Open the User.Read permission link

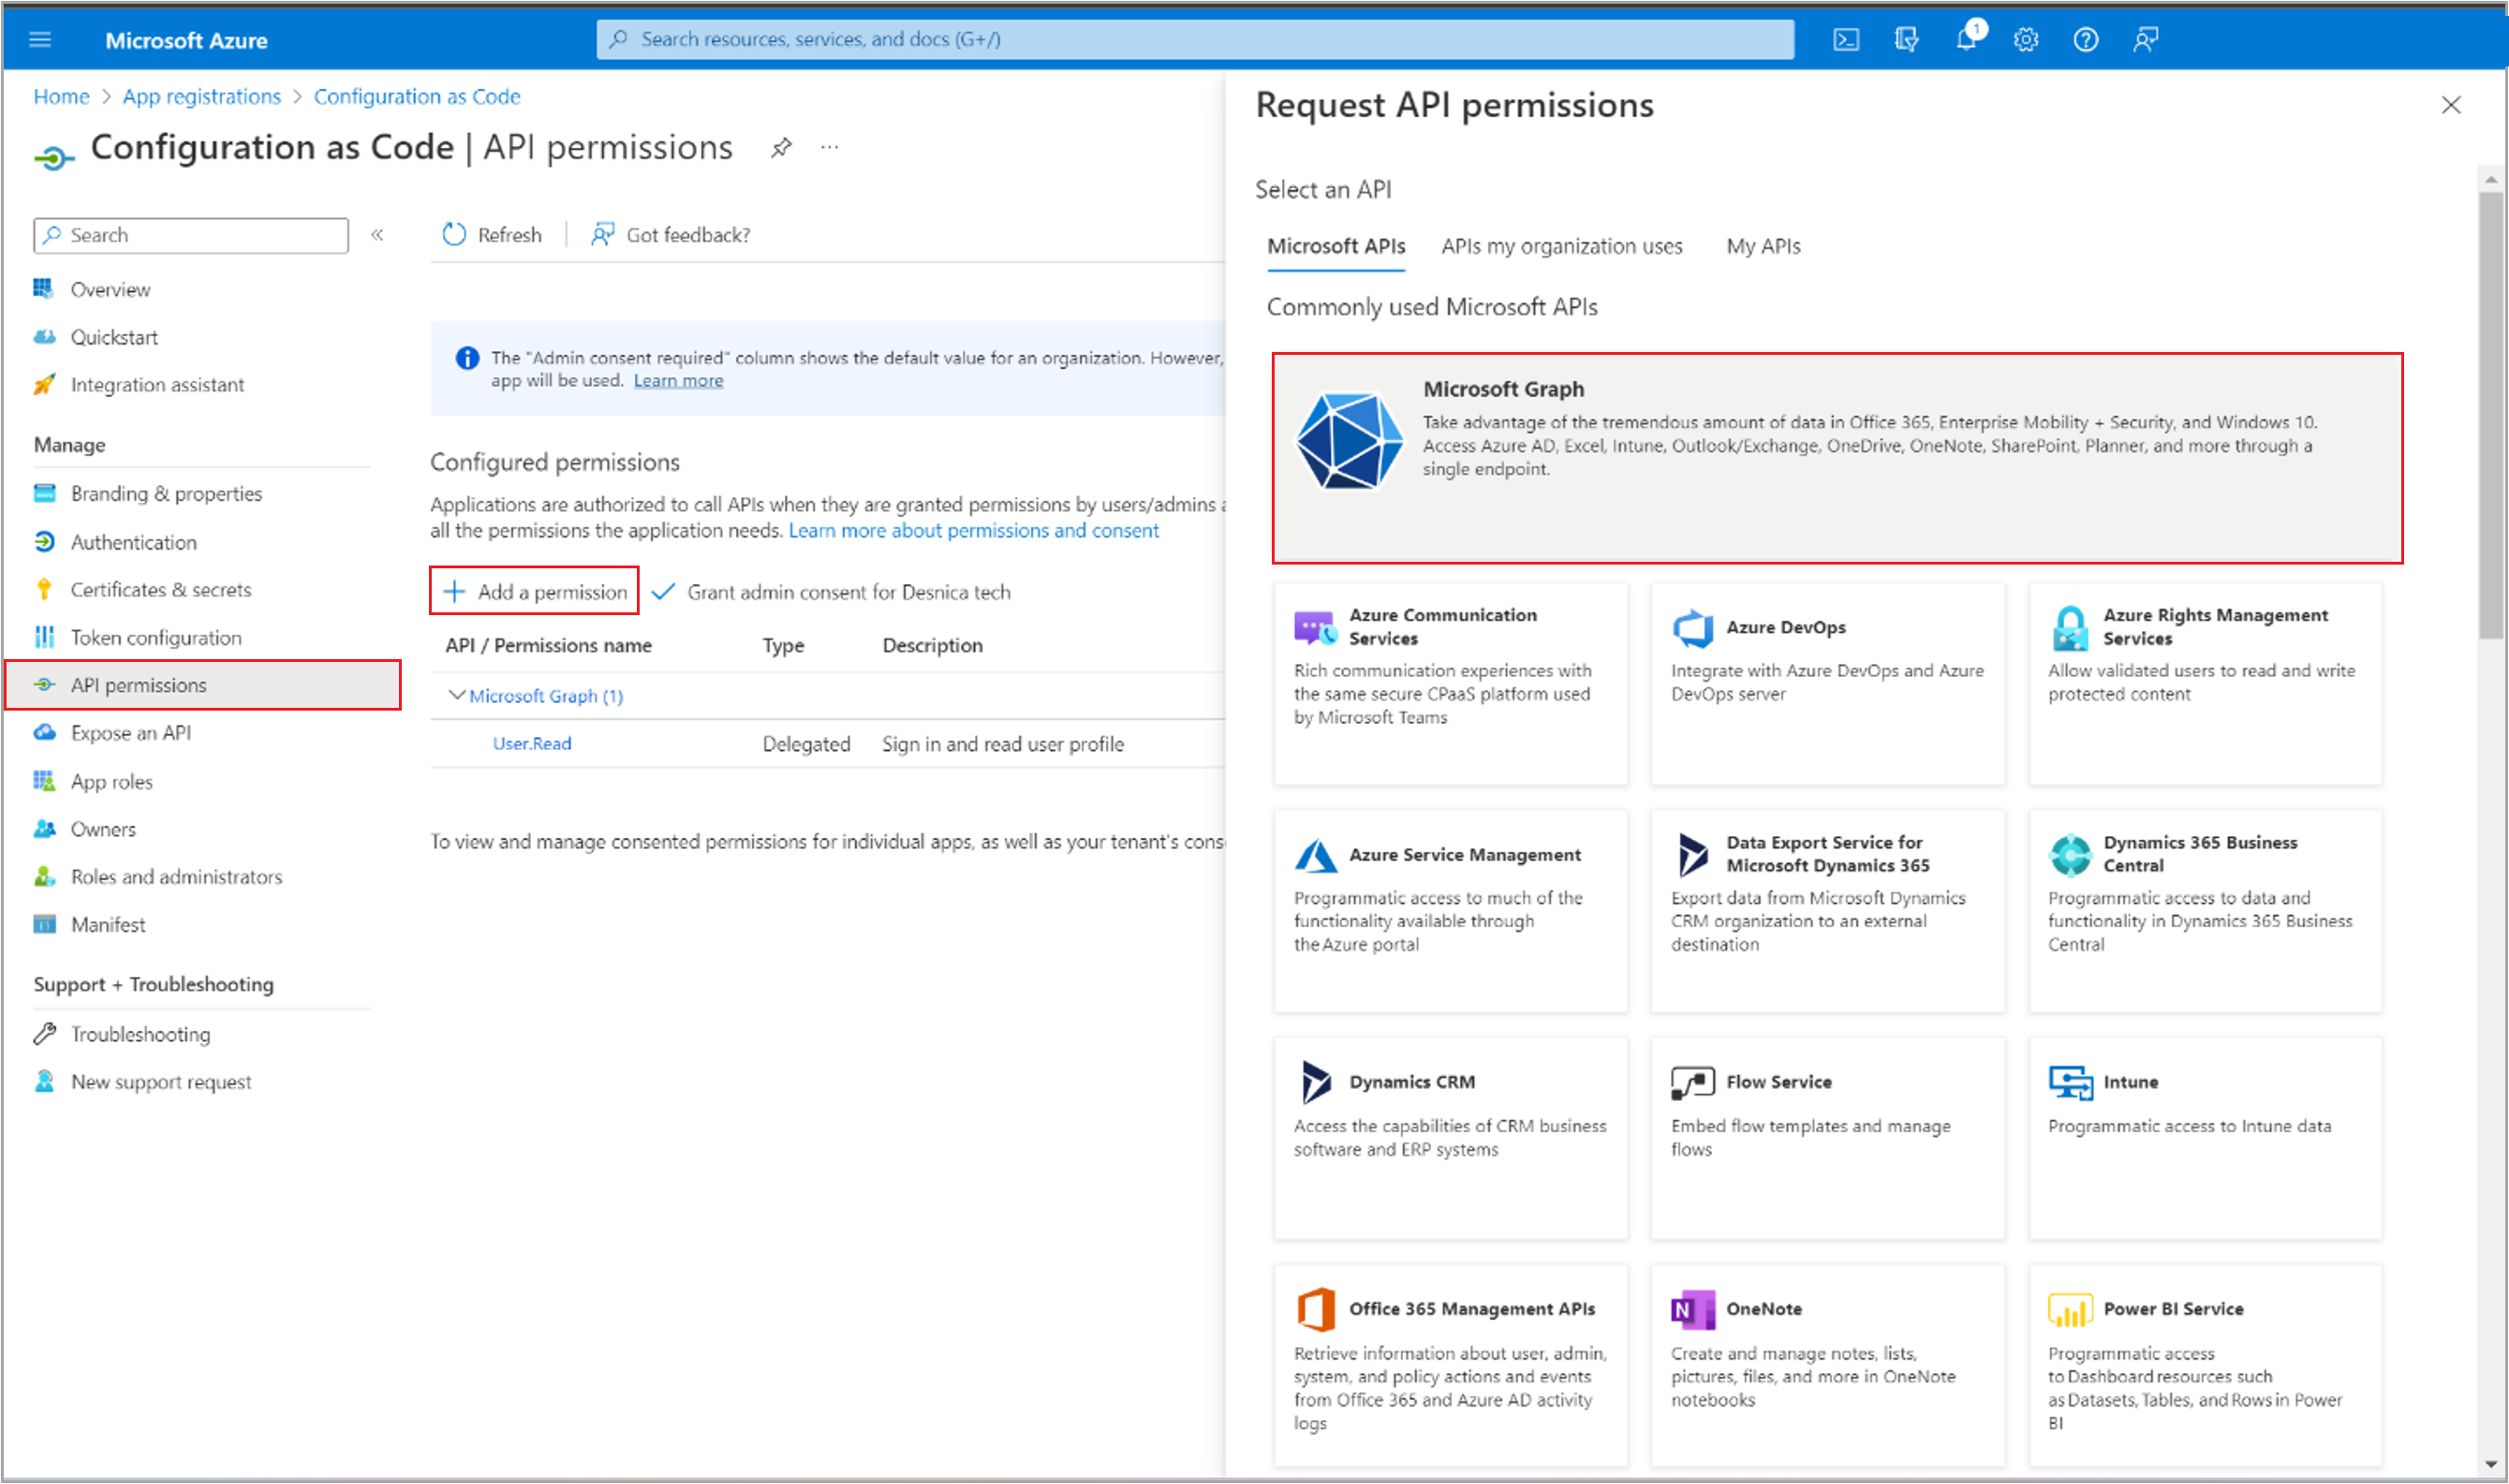531,743
